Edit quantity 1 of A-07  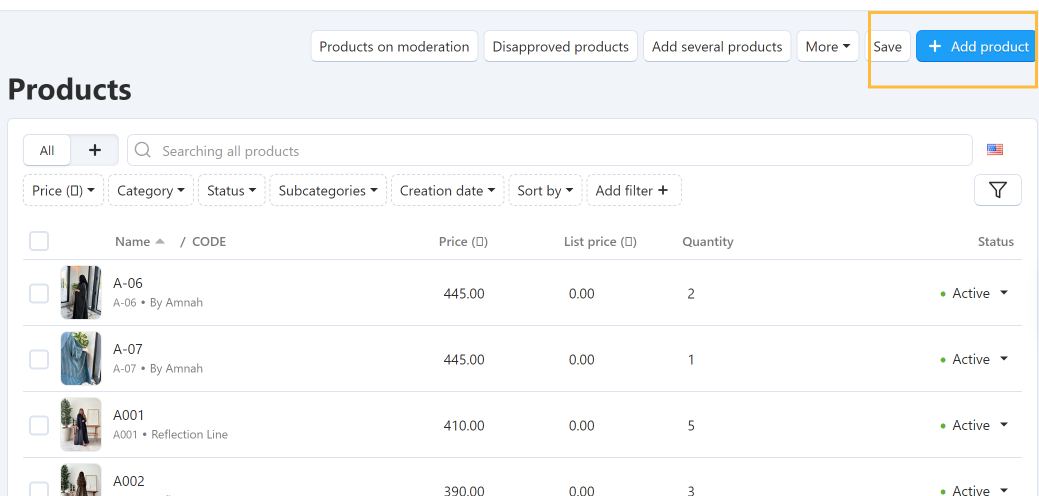691,360
